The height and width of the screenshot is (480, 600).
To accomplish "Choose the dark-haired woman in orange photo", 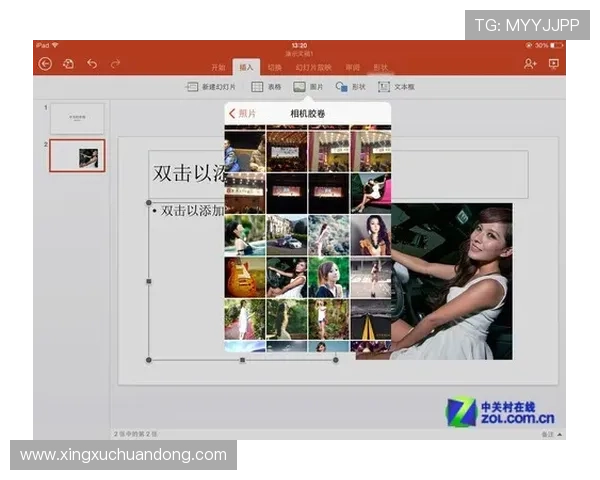I will [x=371, y=235].
